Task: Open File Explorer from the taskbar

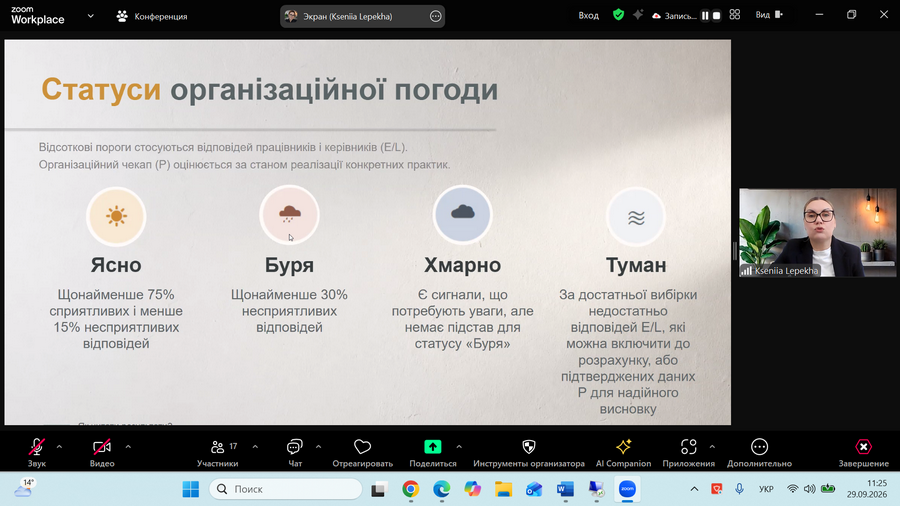Action: pyautogui.click(x=503, y=489)
